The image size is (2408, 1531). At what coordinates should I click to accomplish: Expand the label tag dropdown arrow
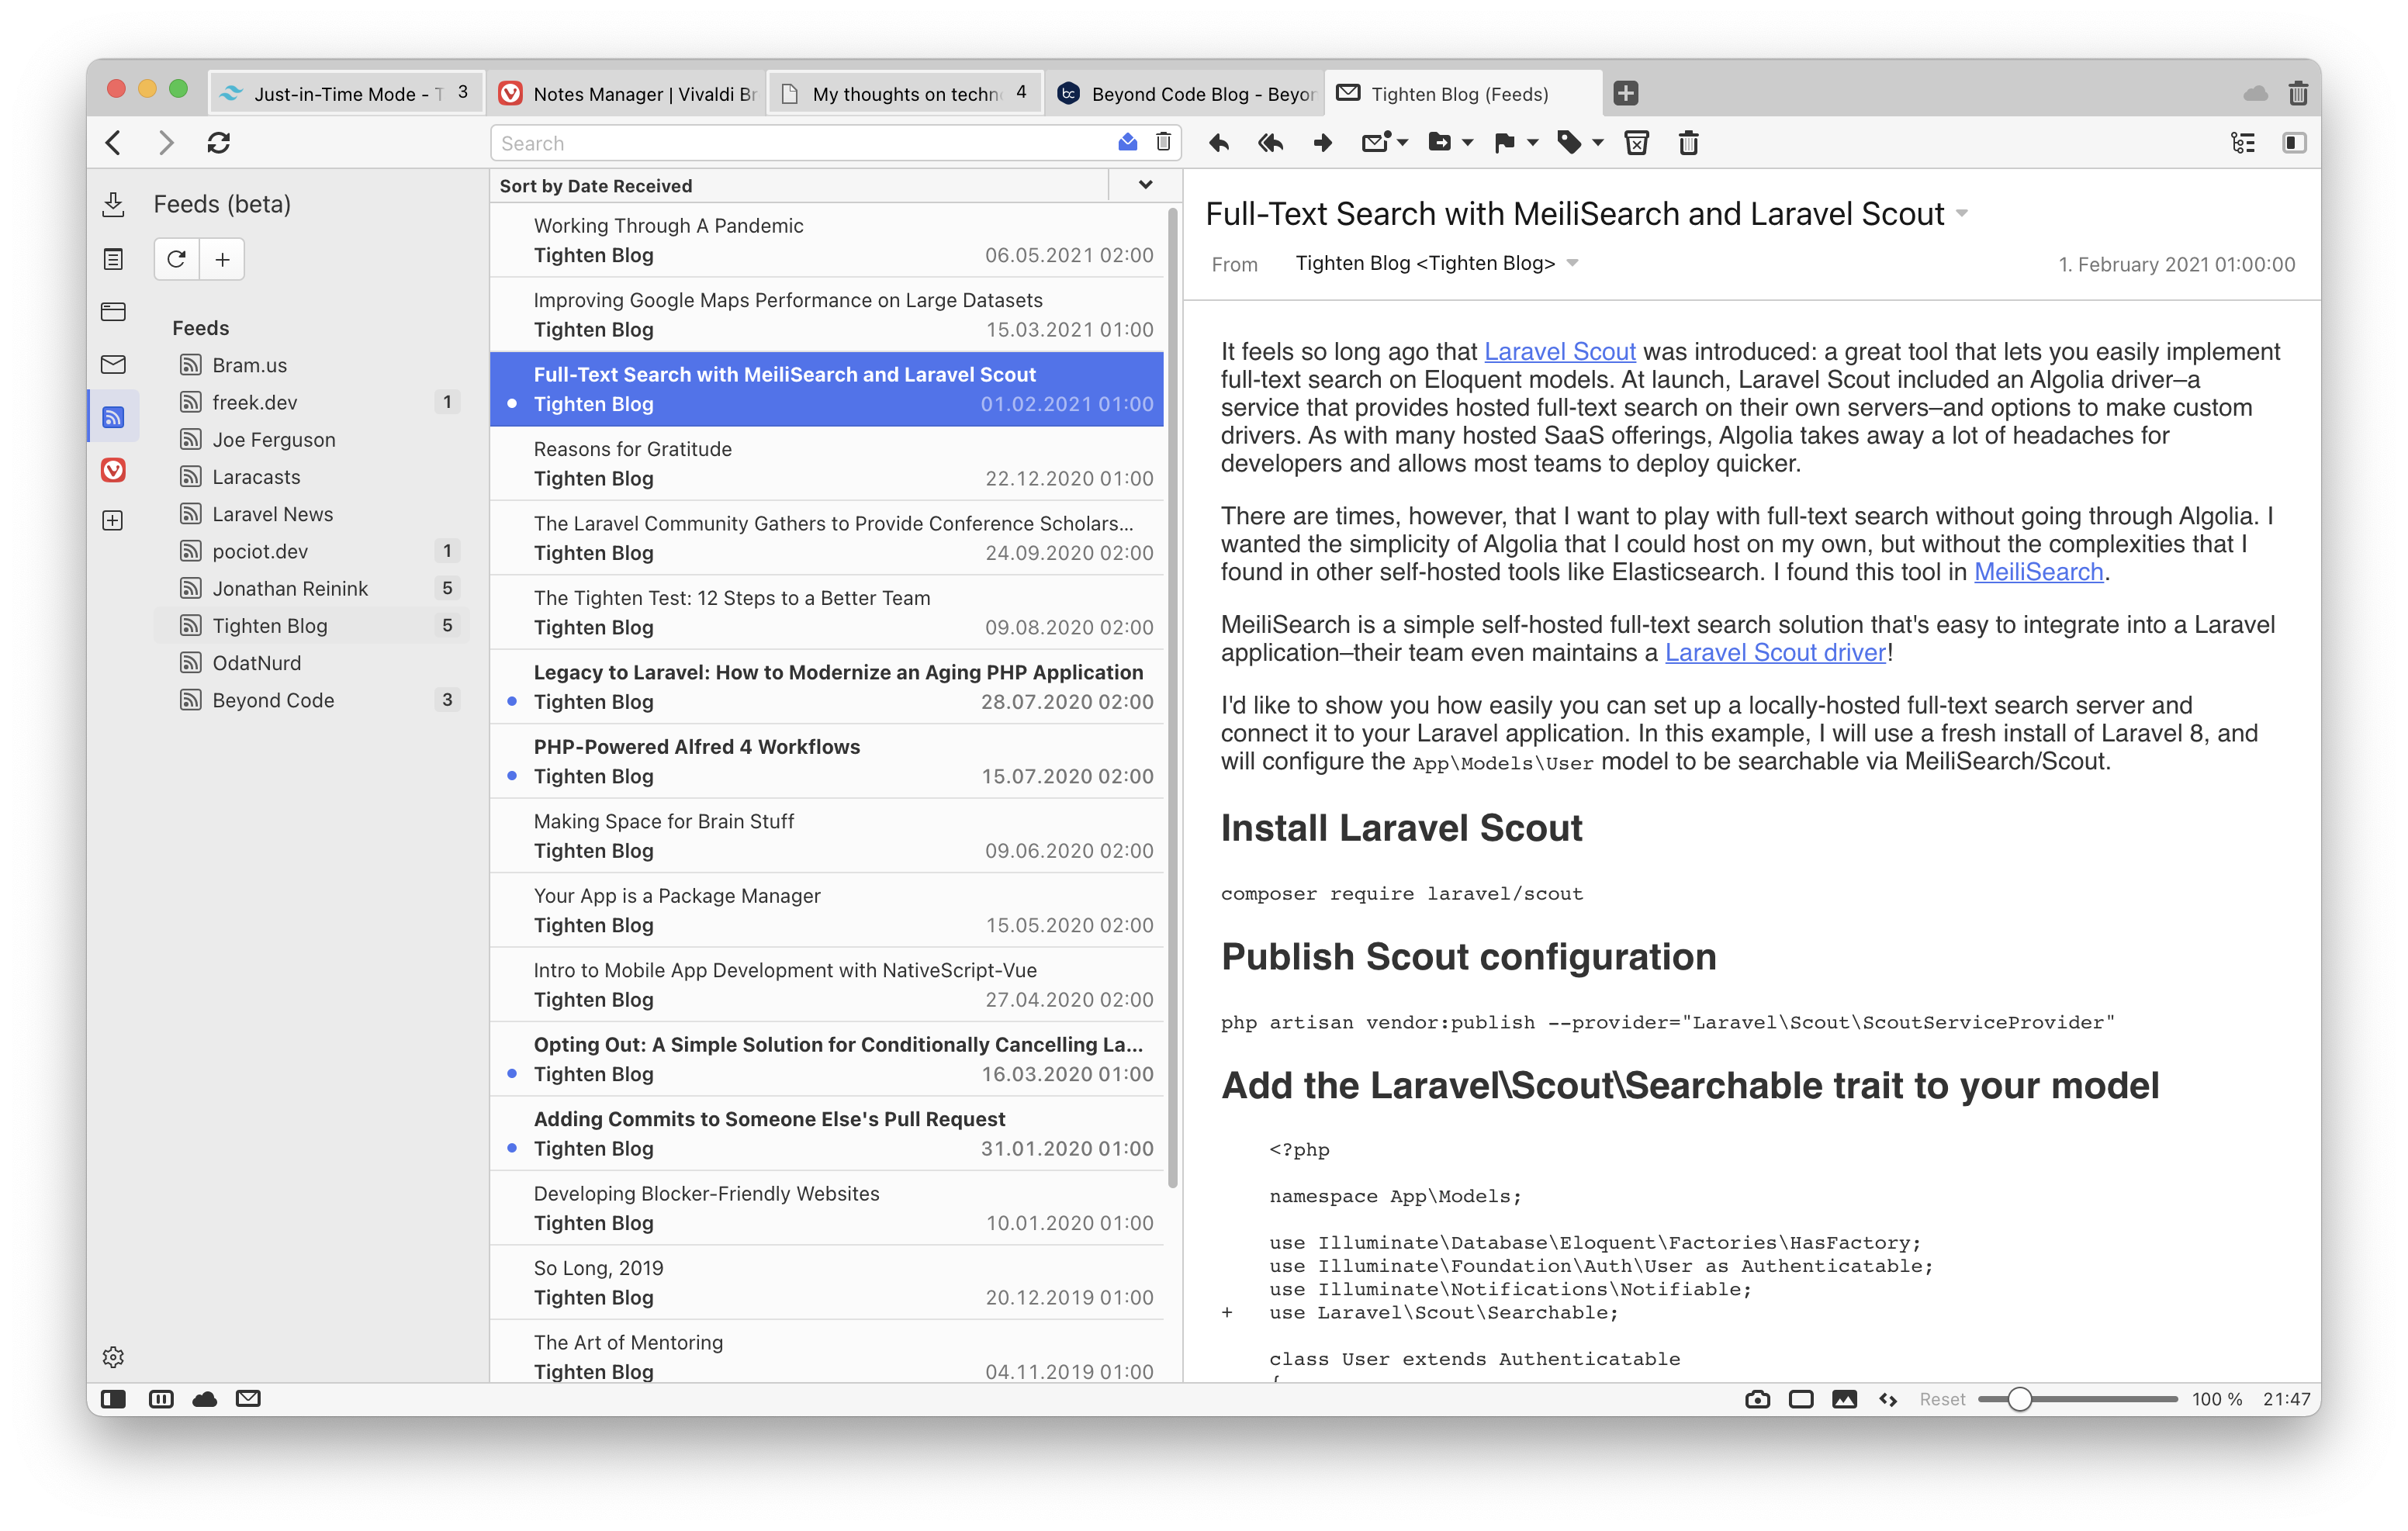[1598, 143]
